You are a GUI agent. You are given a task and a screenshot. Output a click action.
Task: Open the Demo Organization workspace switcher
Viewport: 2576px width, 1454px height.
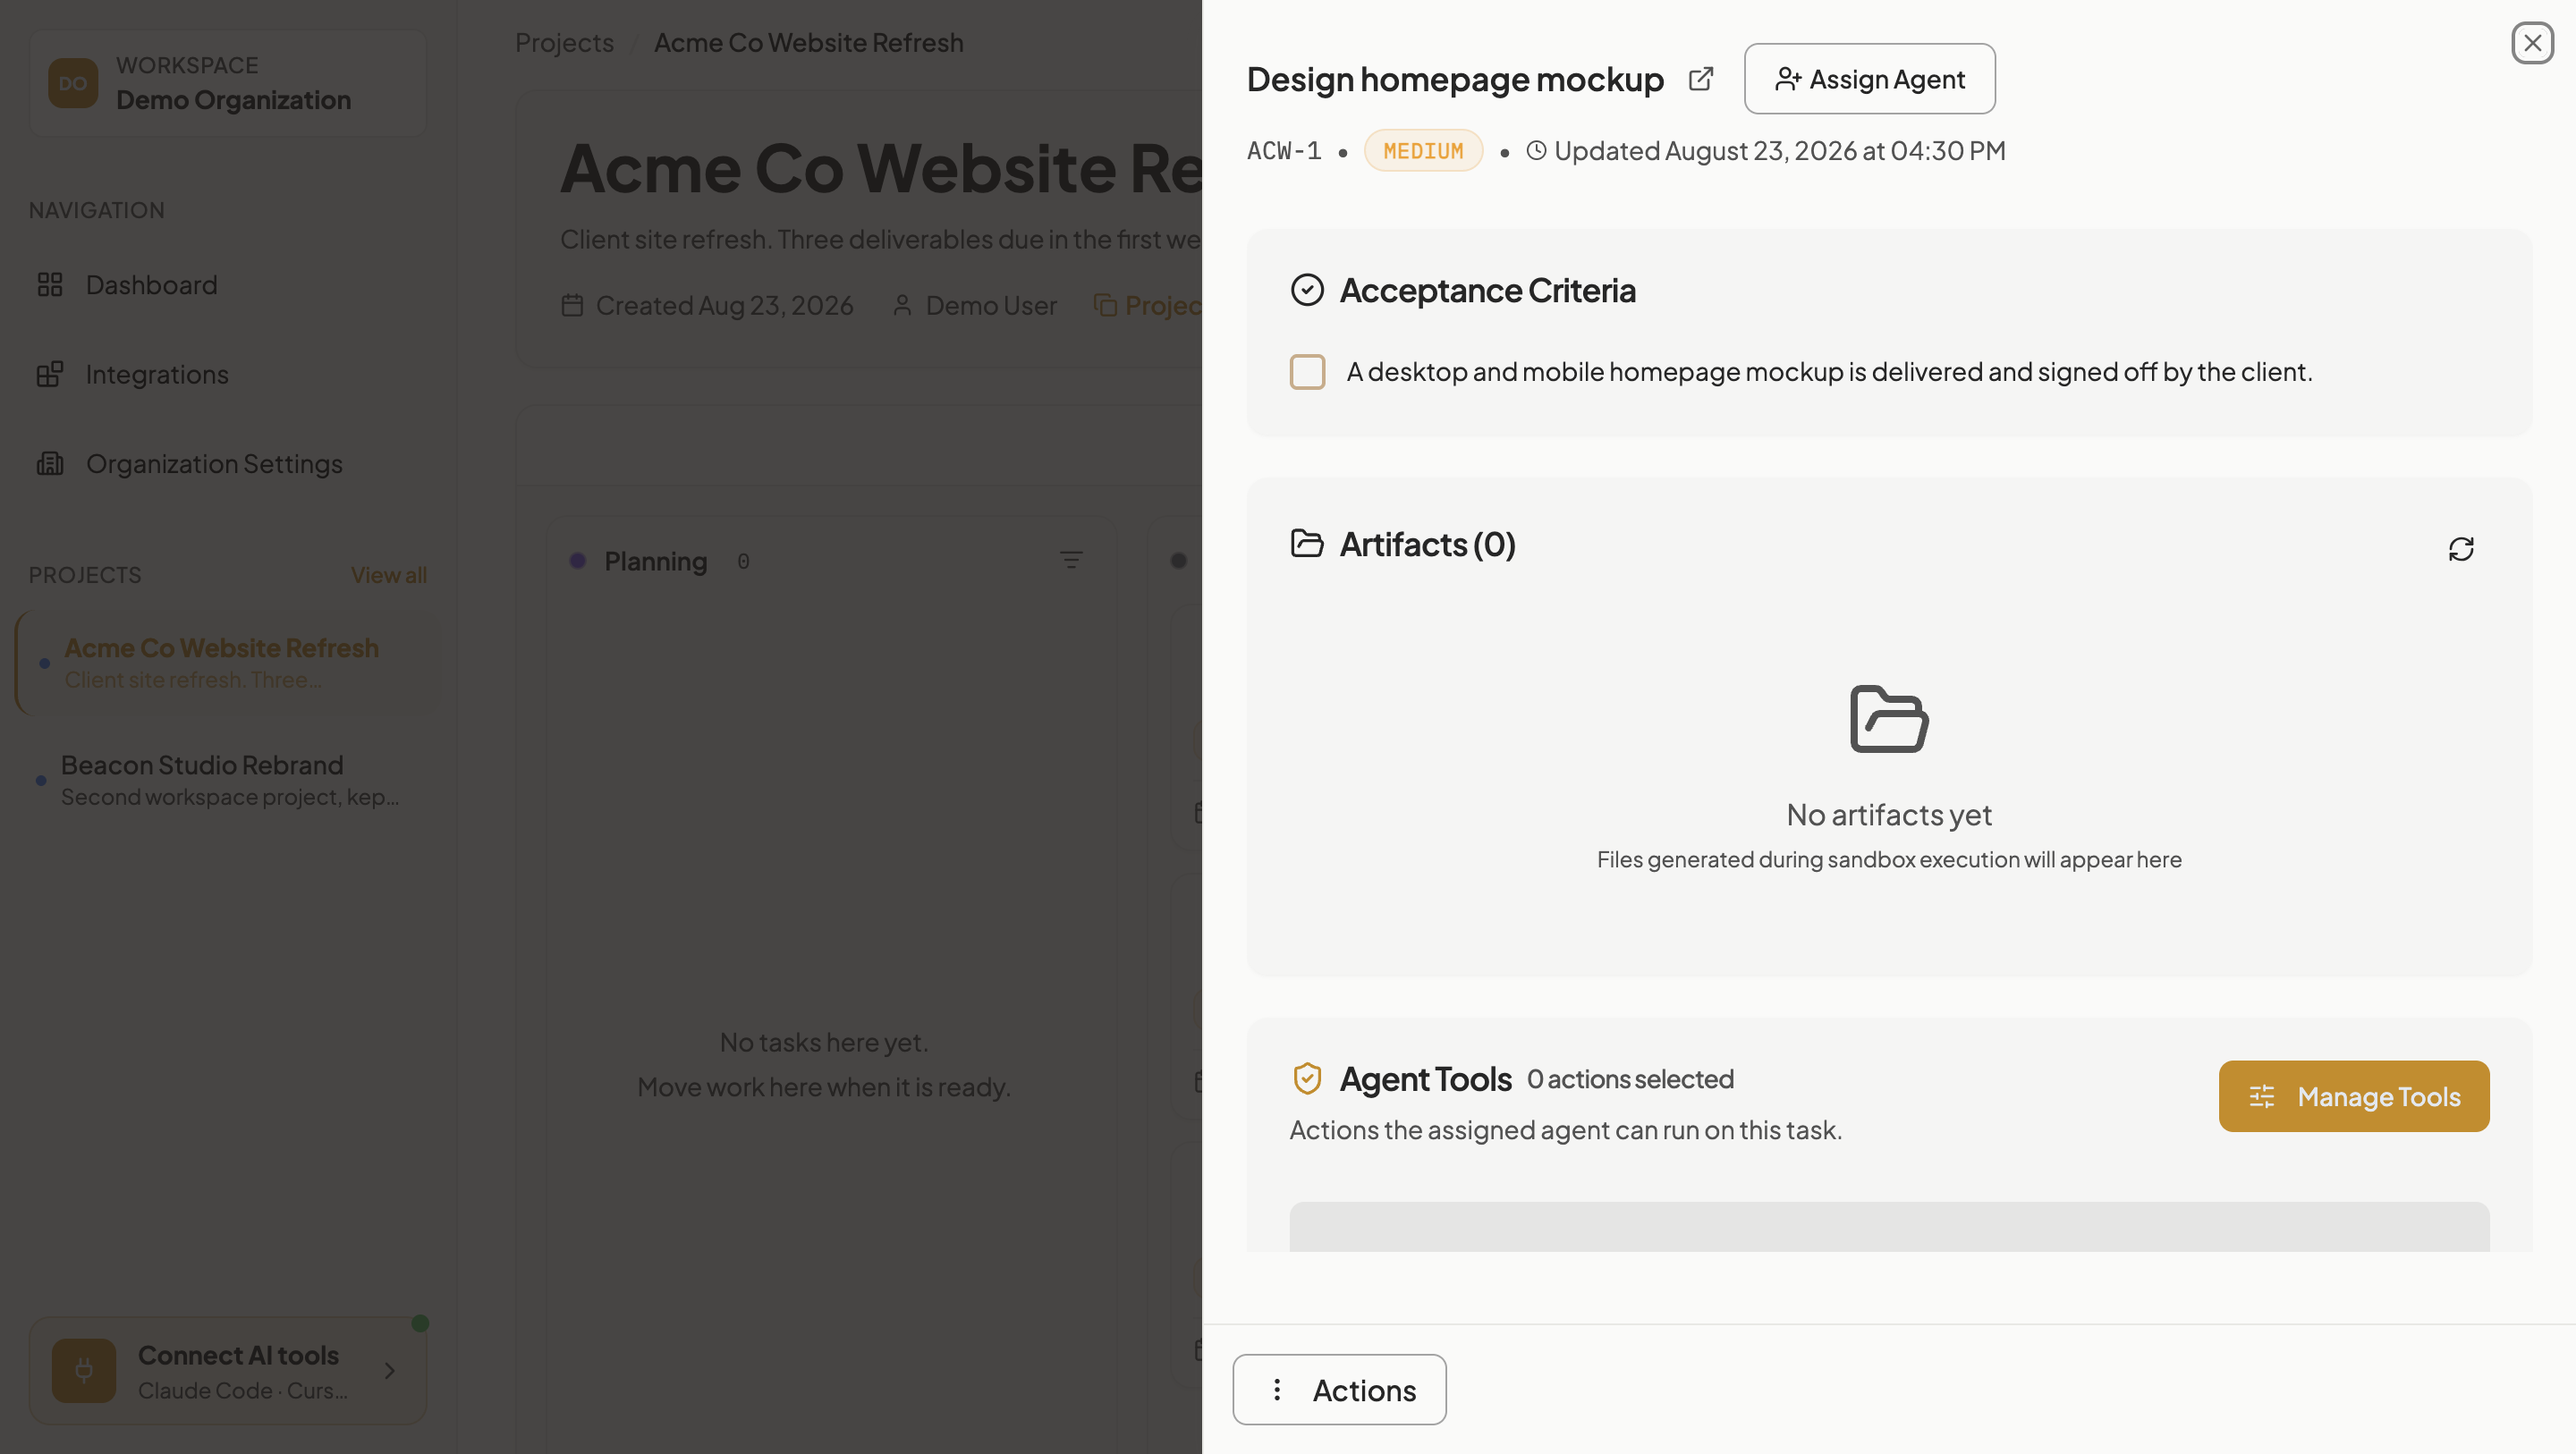[228, 83]
